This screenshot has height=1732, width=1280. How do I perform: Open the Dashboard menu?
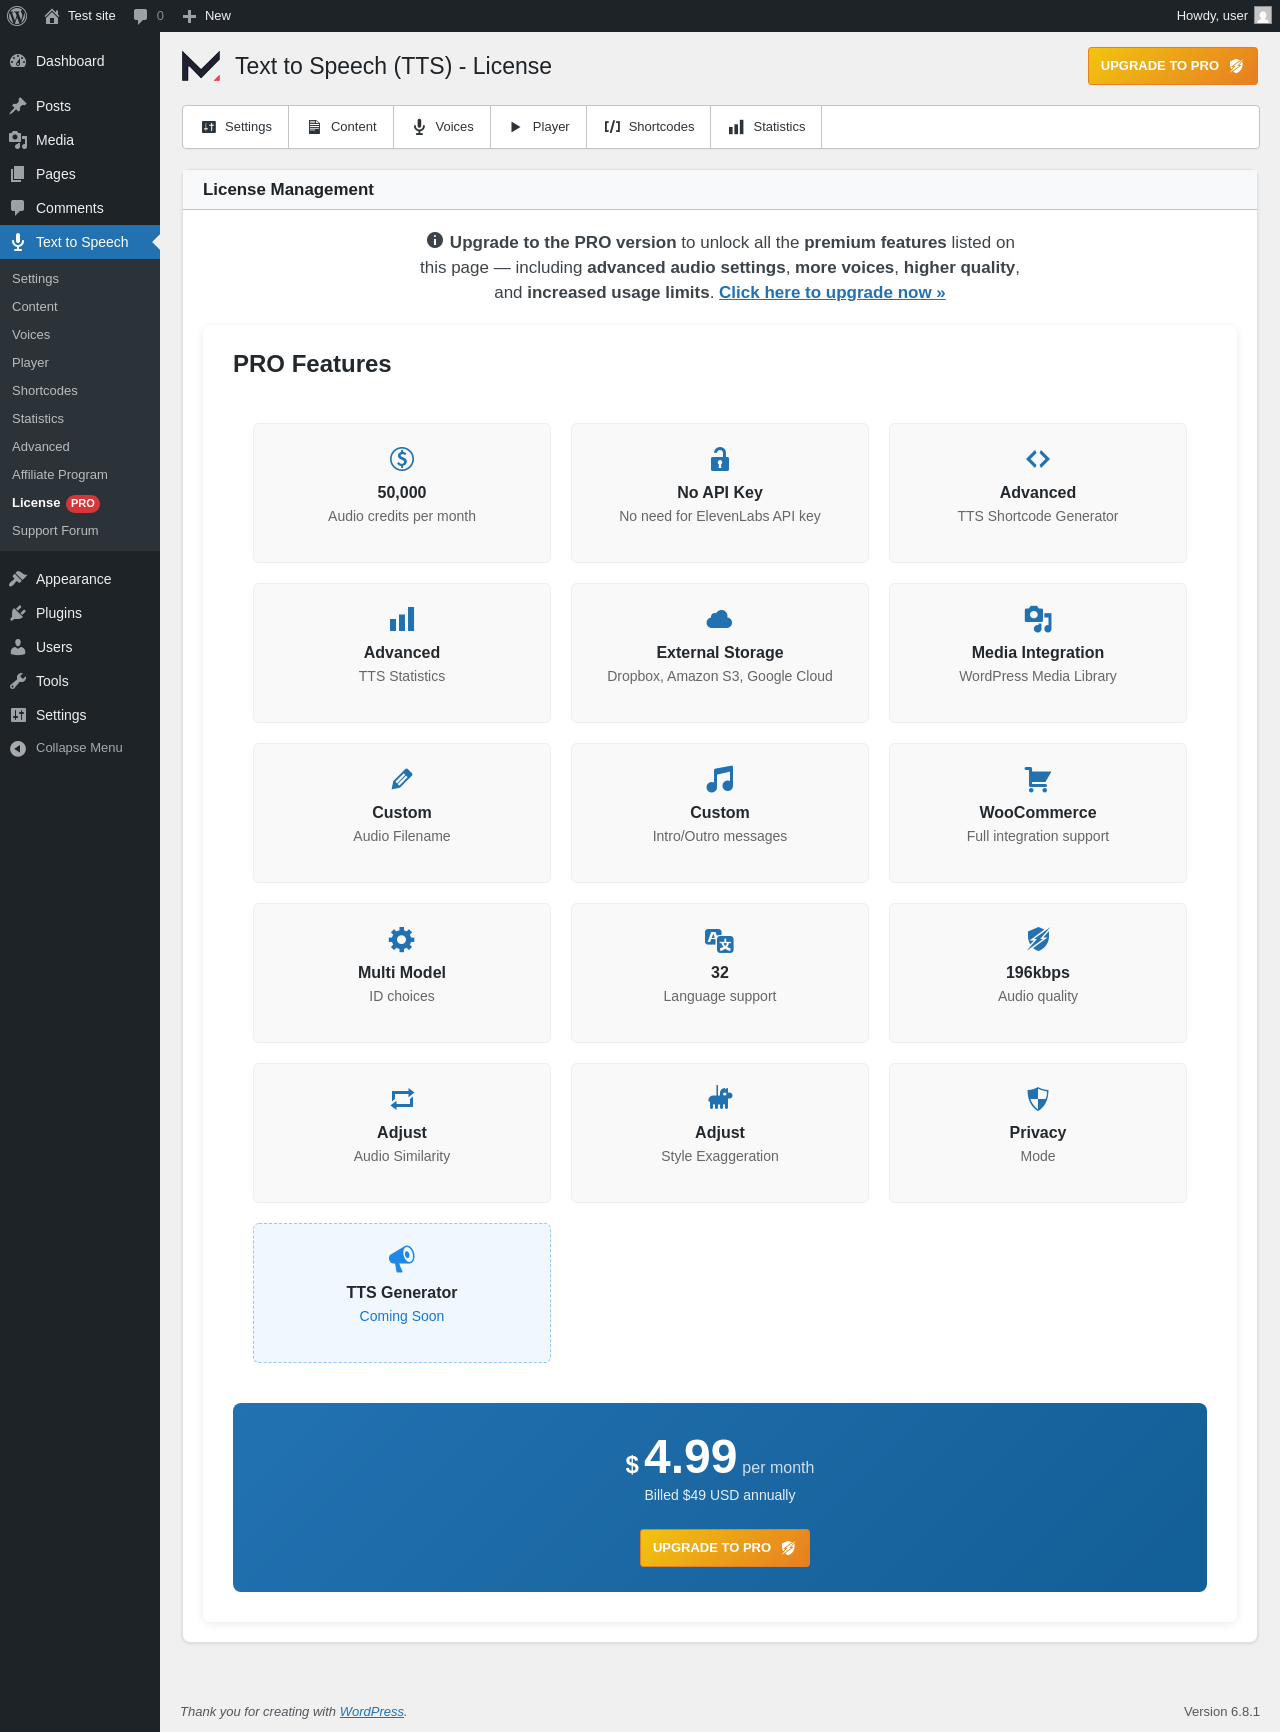[80, 61]
